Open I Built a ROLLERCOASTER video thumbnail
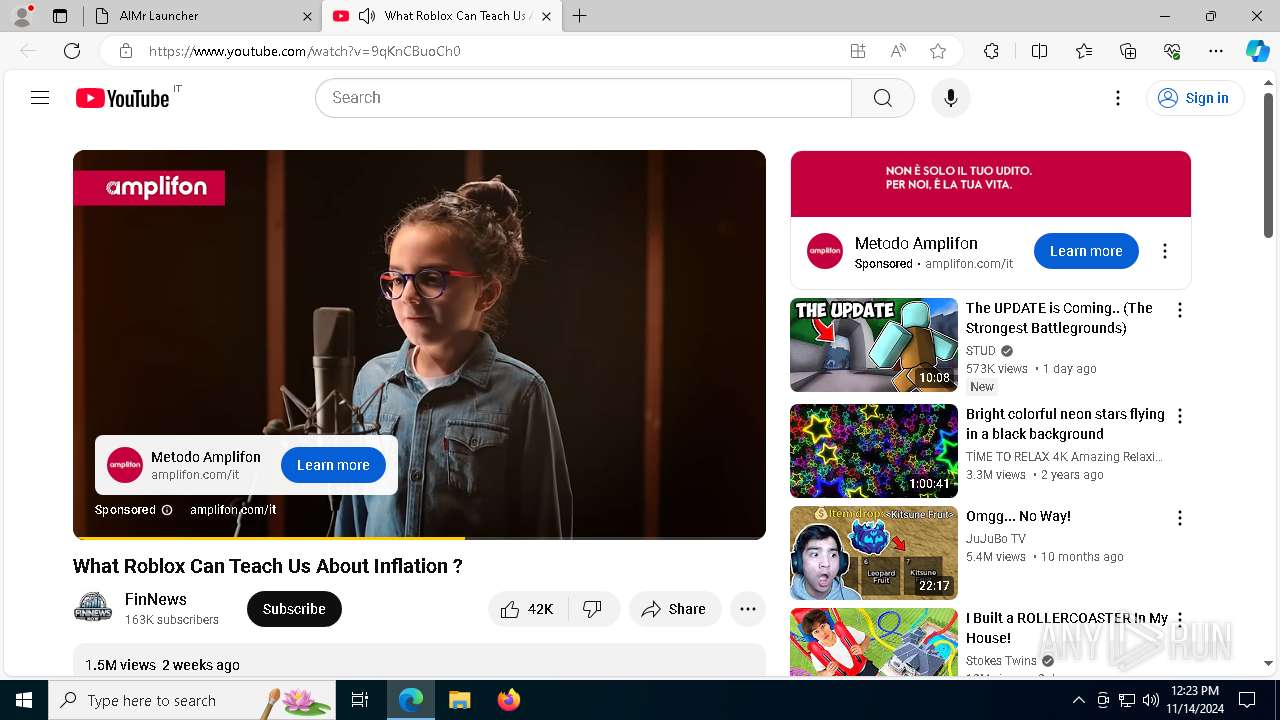Screen dimensions: 1280x720 874,643
